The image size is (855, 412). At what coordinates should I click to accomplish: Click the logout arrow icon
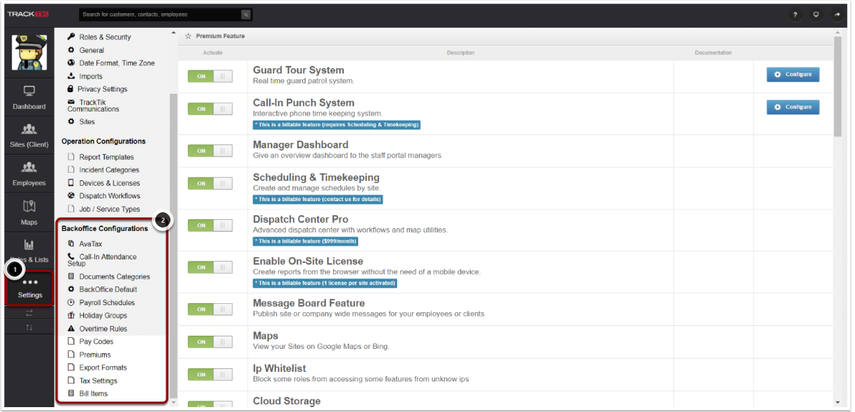coord(836,15)
